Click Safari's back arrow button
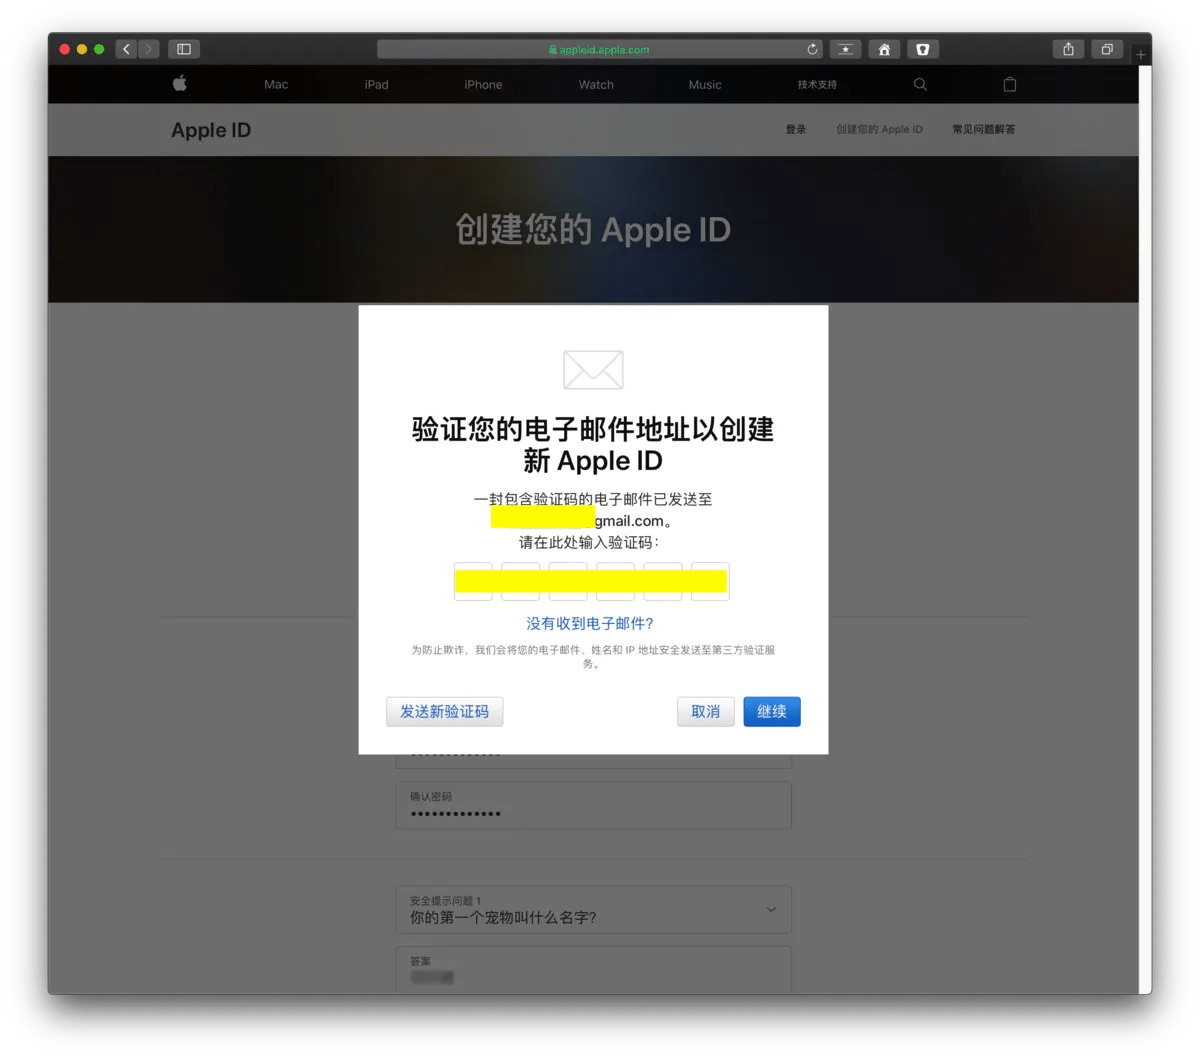Image resolution: width=1200 pixels, height=1058 pixels. coord(126,49)
